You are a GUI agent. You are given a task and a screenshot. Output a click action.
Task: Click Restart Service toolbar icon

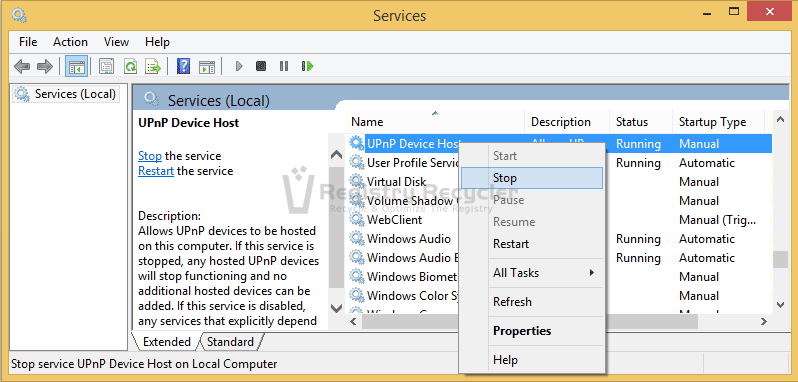pos(307,66)
